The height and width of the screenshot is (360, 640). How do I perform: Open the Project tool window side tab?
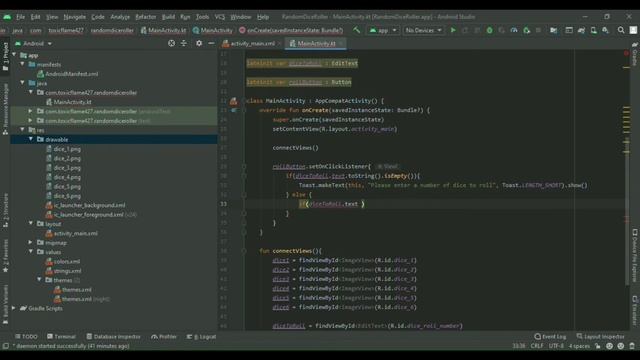click(x=5, y=56)
